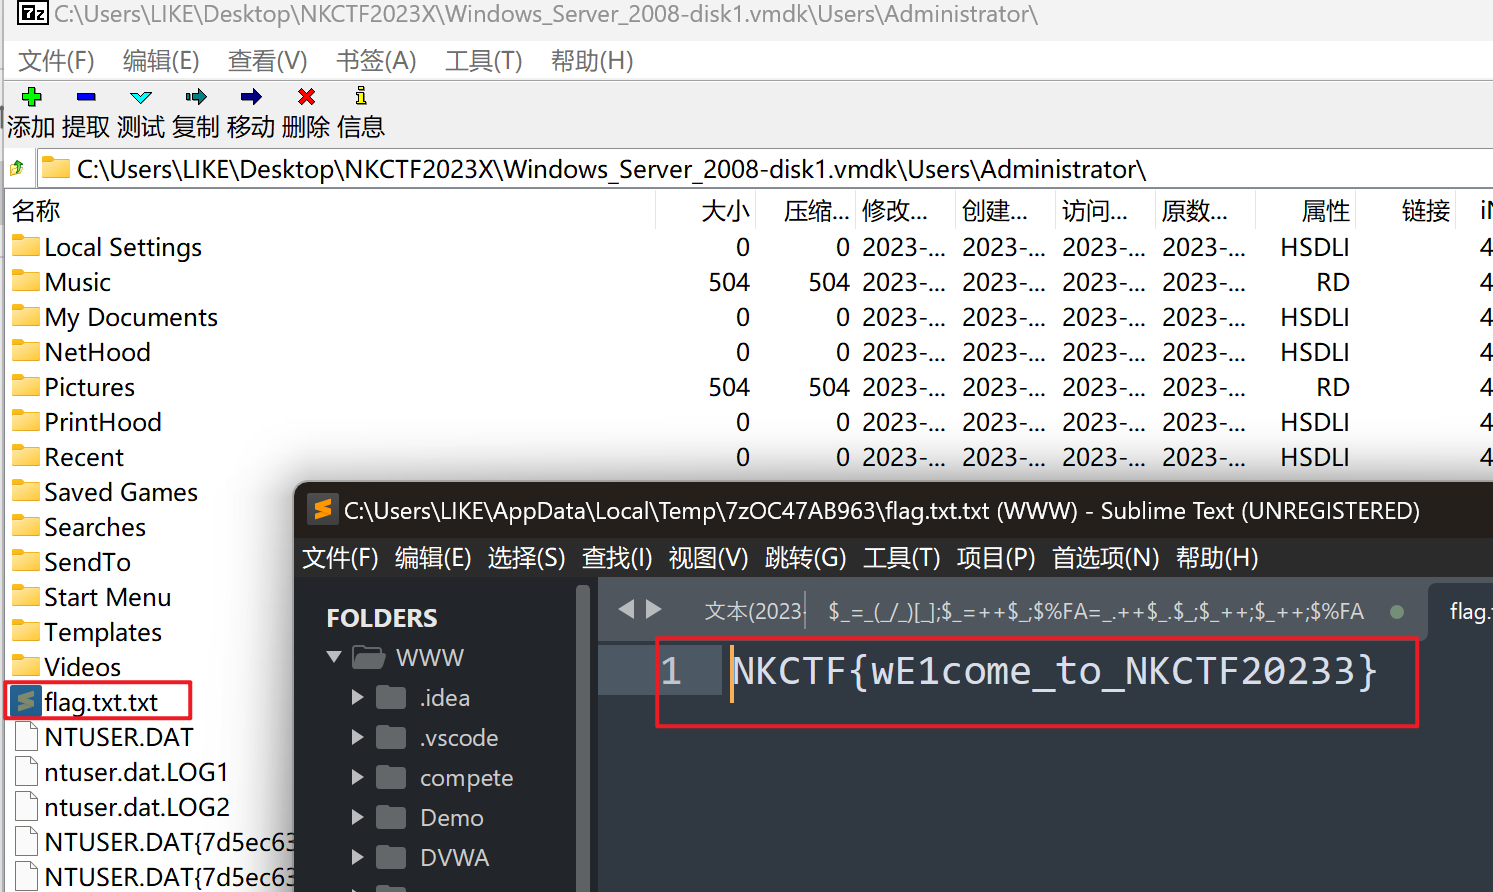The image size is (1493, 892).
Task: Open the 查找(I) menu in Sublime Text
Action: click(x=617, y=557)
